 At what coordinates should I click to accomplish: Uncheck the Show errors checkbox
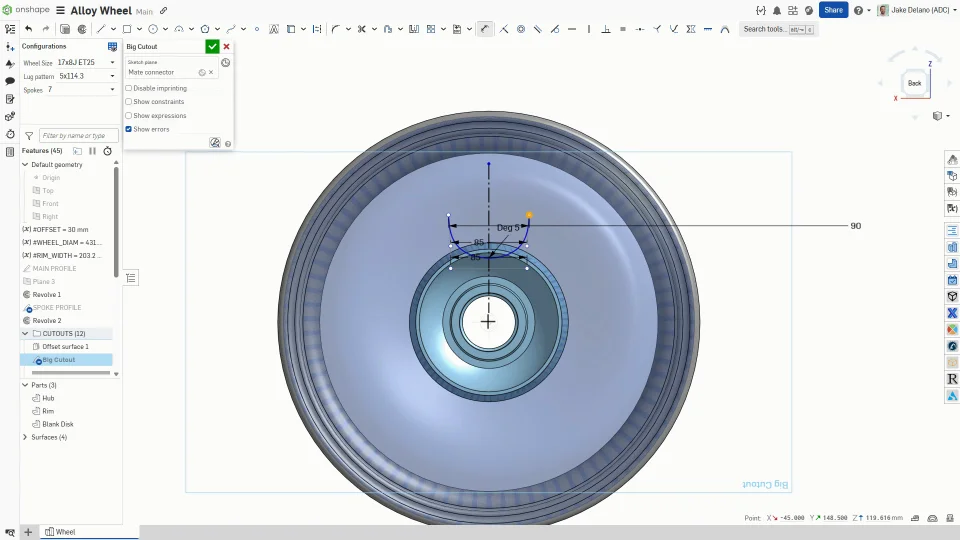(x=129, y=129)
